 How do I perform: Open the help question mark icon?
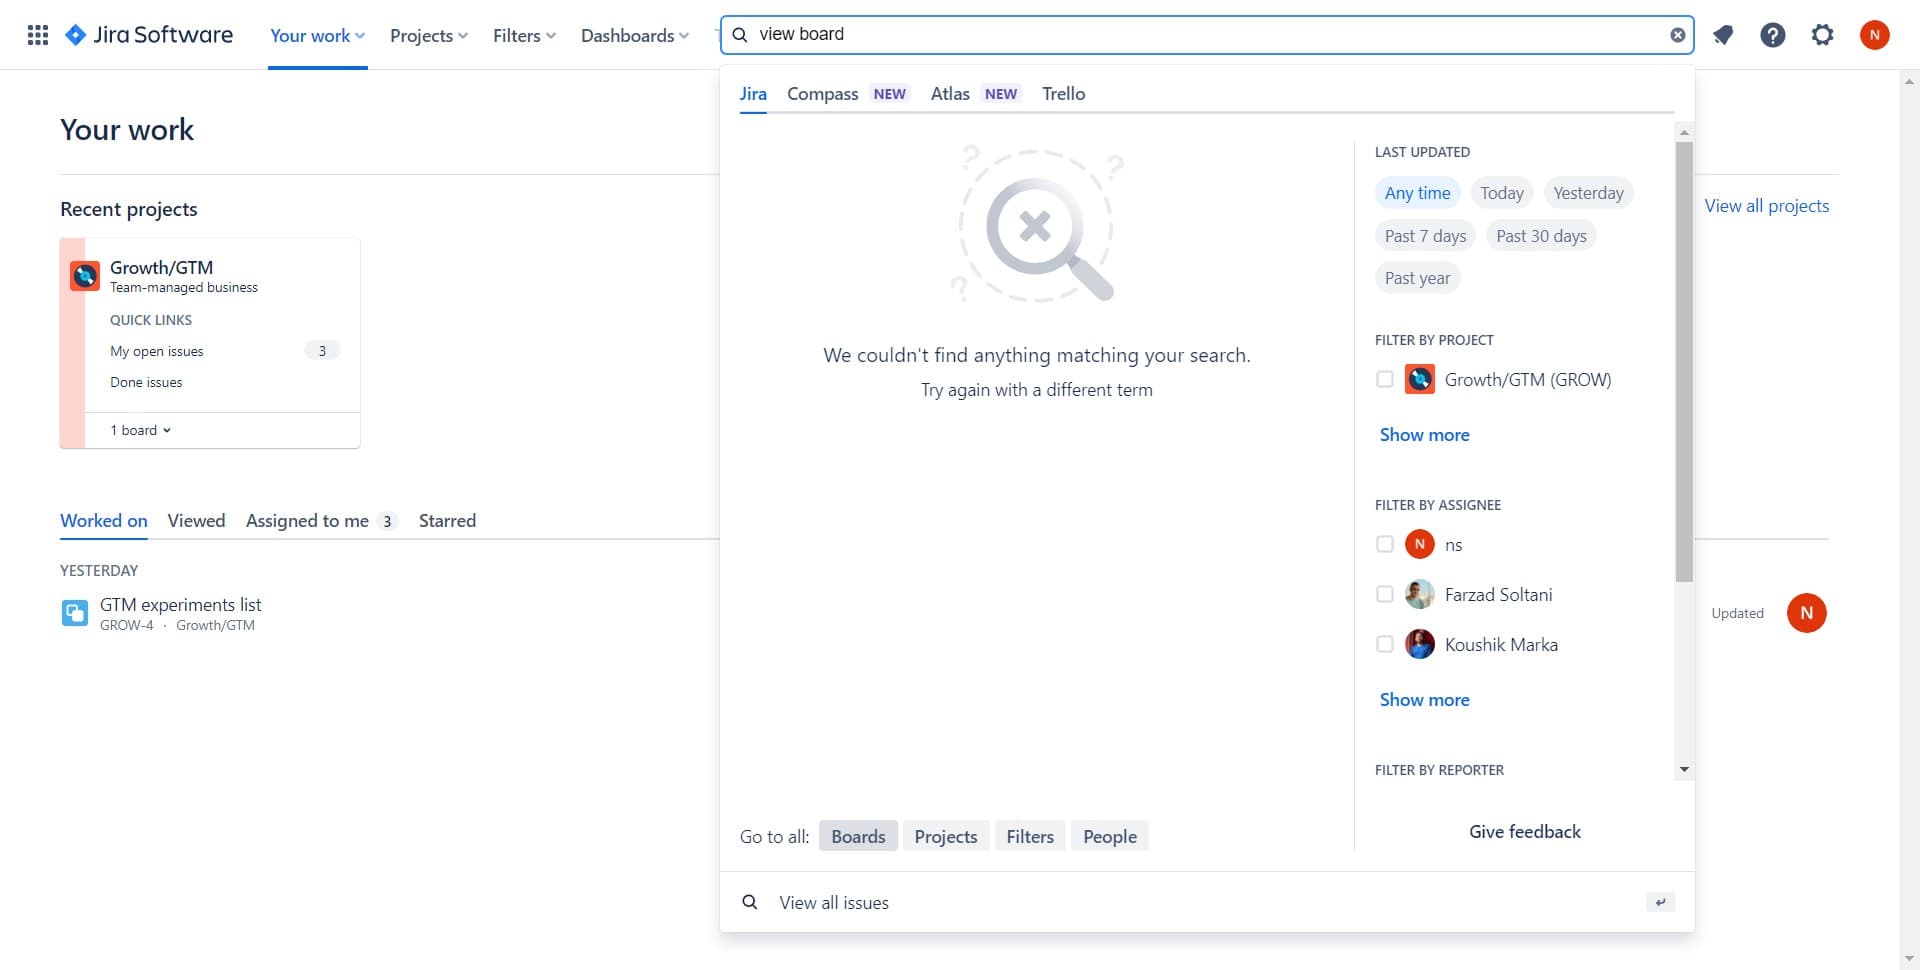point(1772,35)
